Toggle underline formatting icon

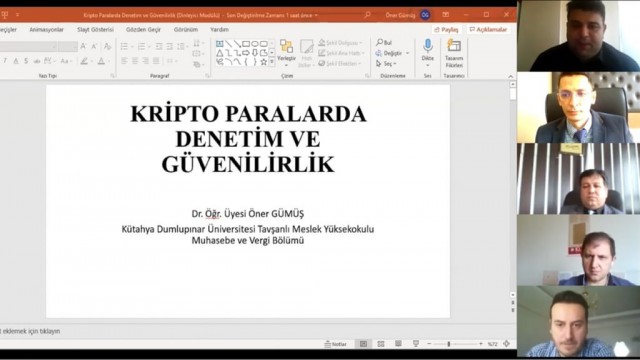tap(16, 61)
